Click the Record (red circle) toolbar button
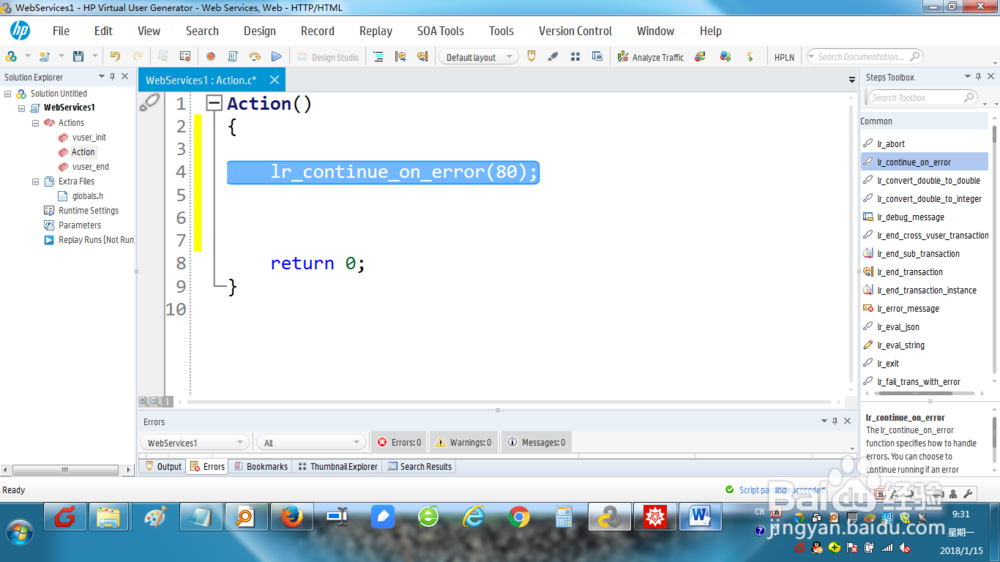Viewport: 1000px width, 562px height. click(x=210, y=56)
